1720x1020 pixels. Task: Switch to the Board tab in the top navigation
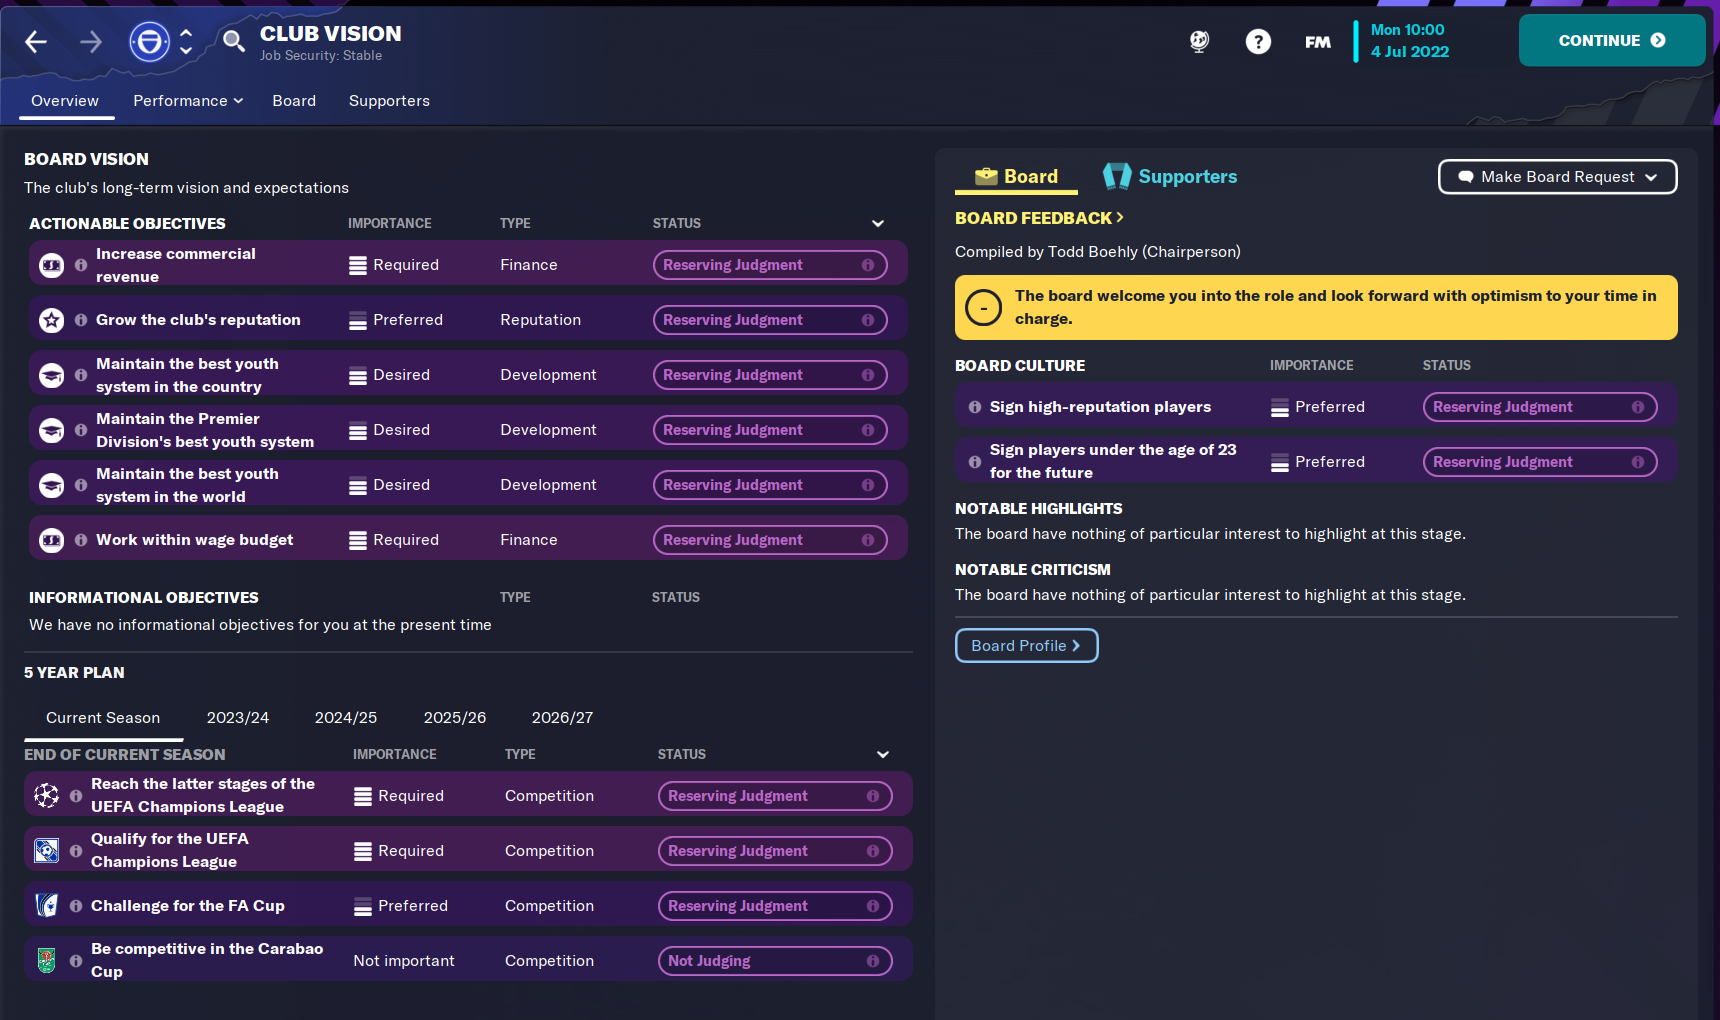point(294,101)
